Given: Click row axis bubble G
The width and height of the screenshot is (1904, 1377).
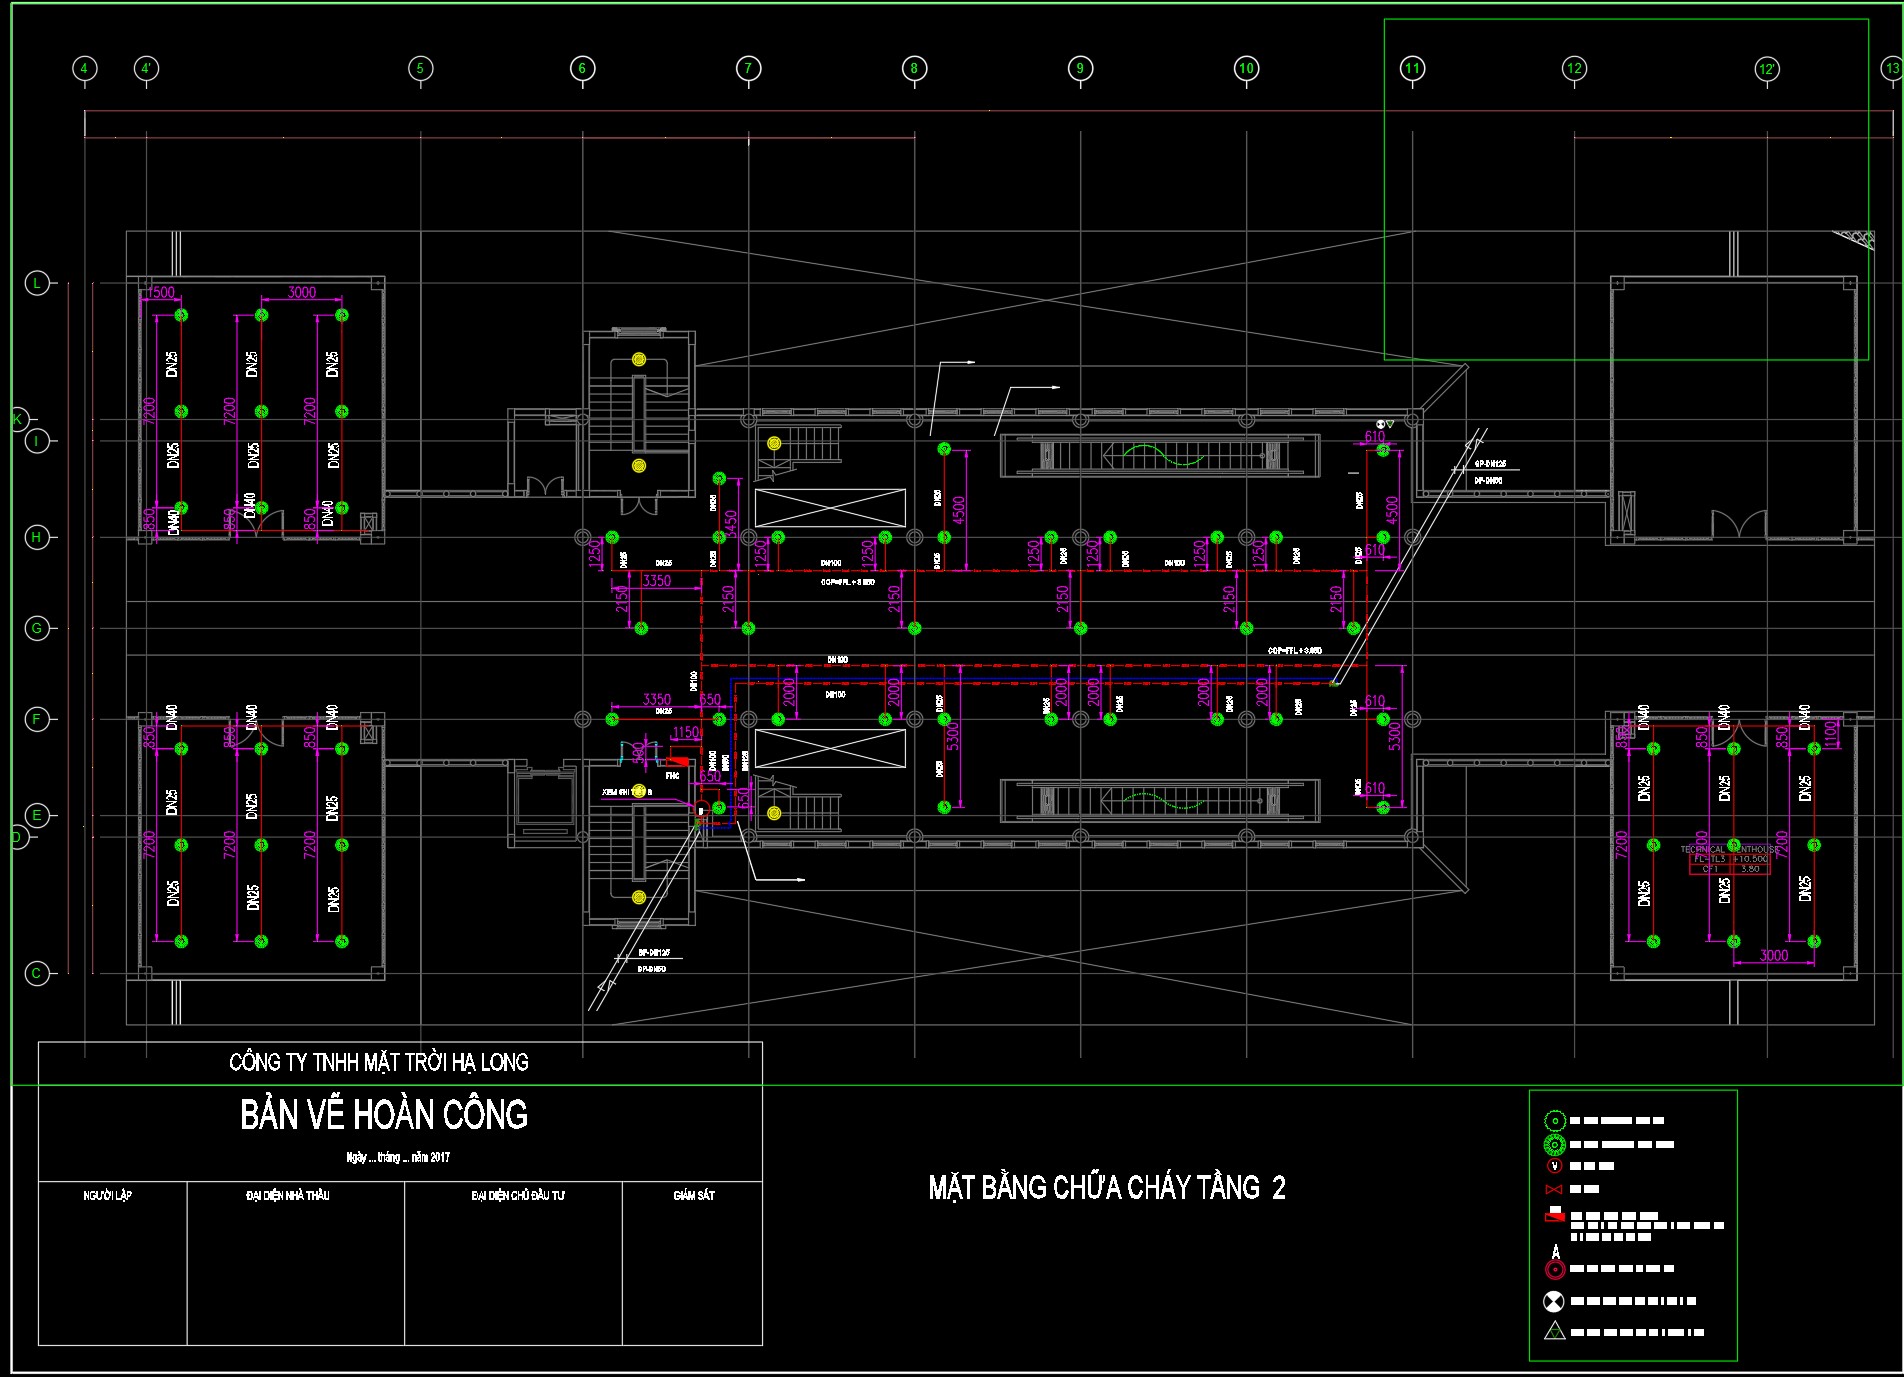Looking at the screenshot, I should [37, 628].
